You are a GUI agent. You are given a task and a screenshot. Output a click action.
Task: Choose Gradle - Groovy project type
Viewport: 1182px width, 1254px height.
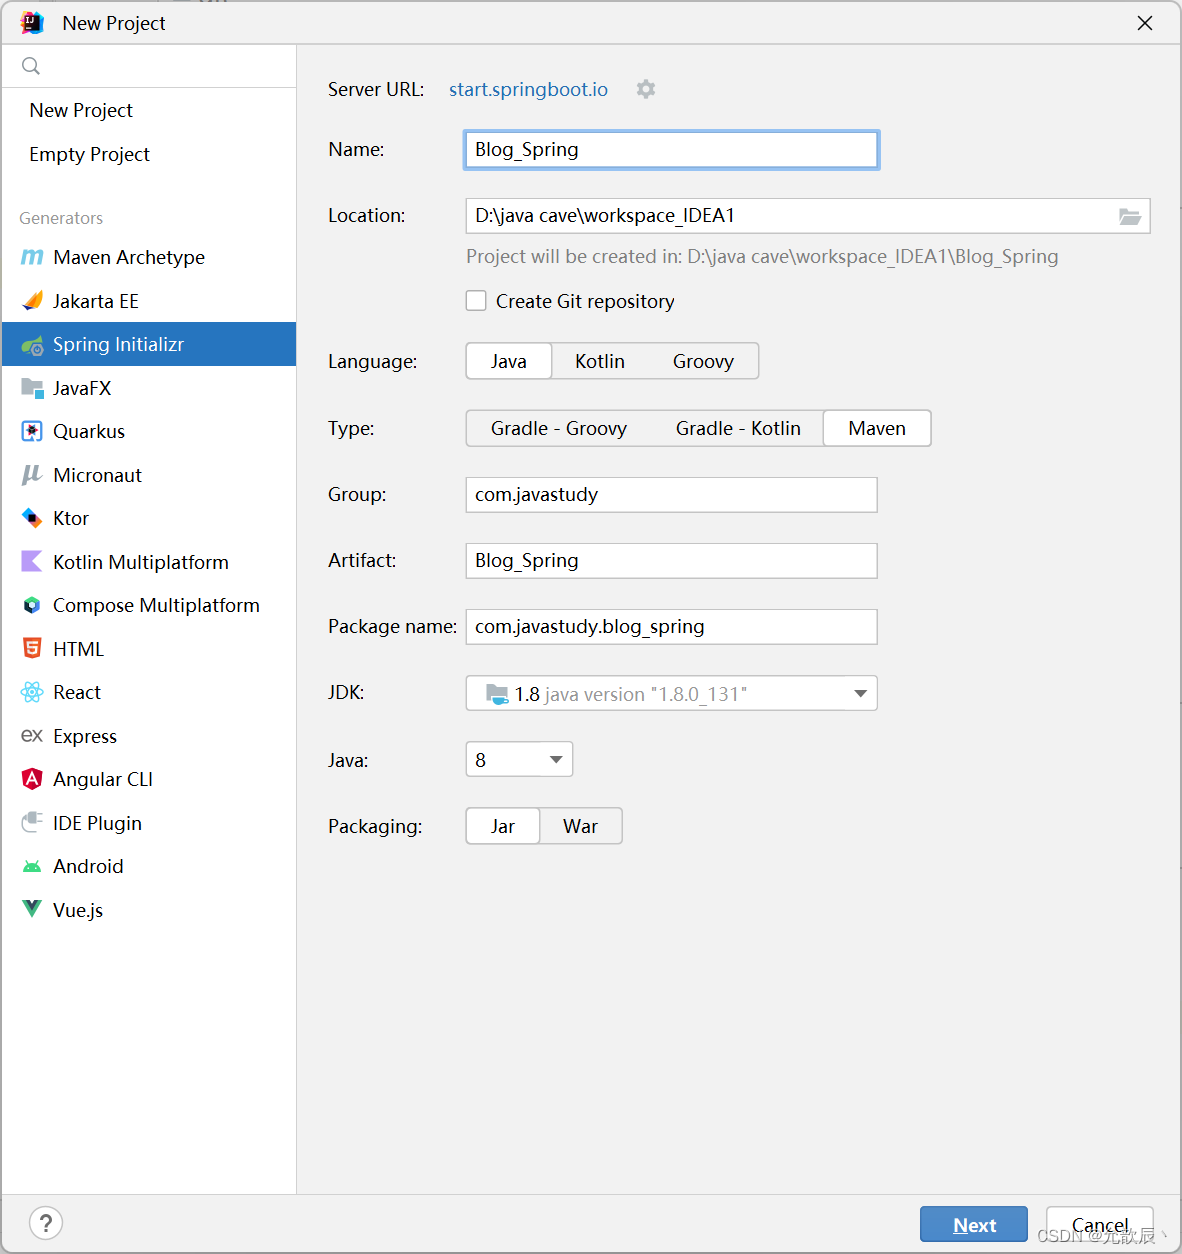[x=559, y=428]
